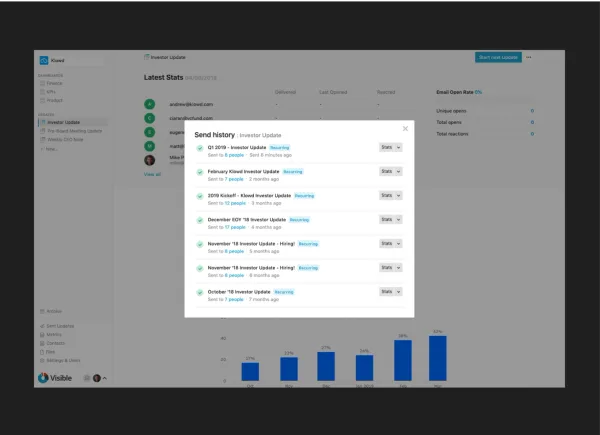Click the Settings & Users gear icon
Image resolution: width=600 pixels, height=435 pixels.
(x=42, y=360)
